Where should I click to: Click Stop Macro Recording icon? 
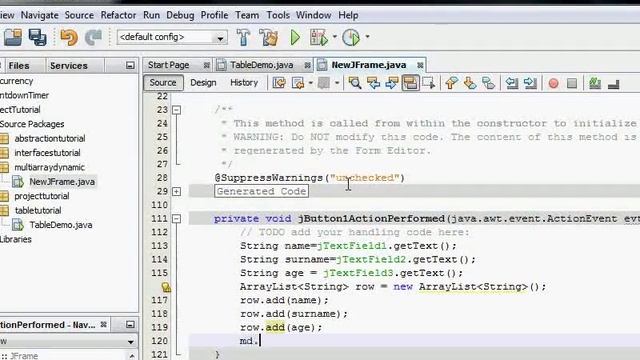(x=572, y=84)
